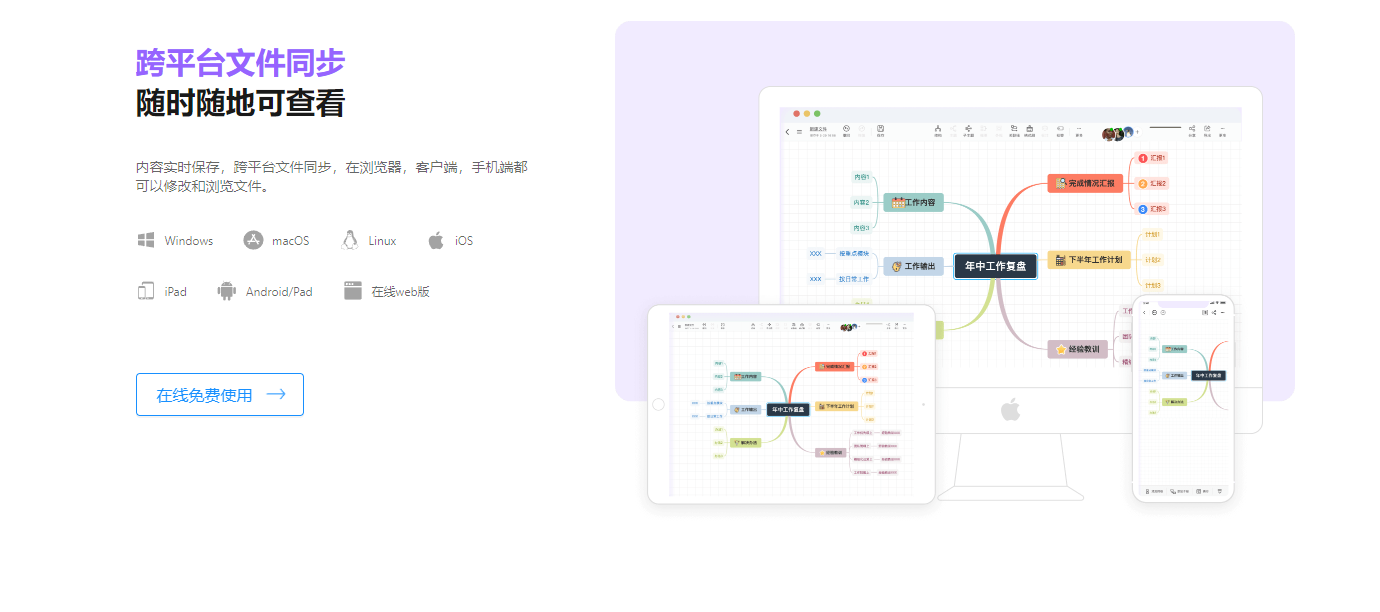
Task: Open the share icon at the top right
Action: click(1192, 130)
